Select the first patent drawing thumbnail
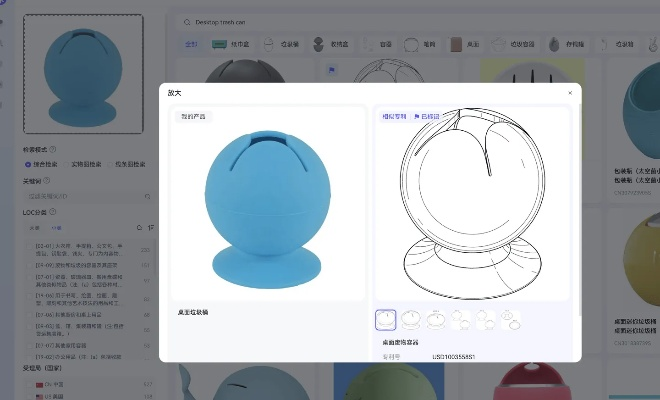Screen dimensions: 660x400 (386, 319)
